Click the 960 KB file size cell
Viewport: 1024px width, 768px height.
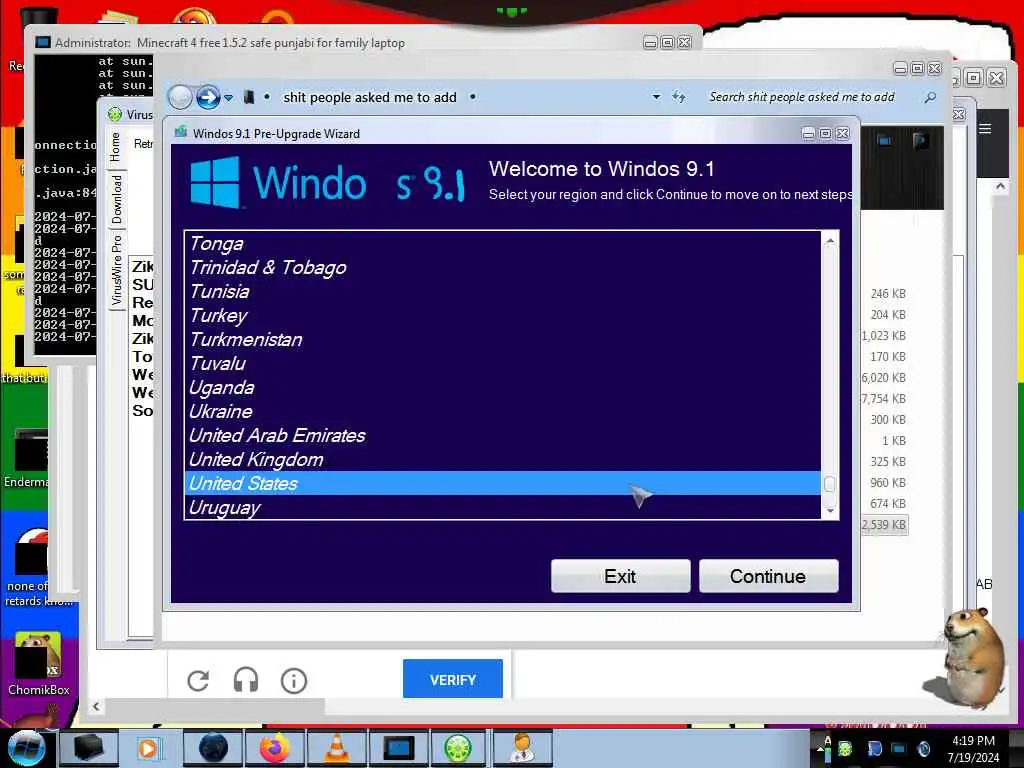pyautogui.click(x=888, y=483)
